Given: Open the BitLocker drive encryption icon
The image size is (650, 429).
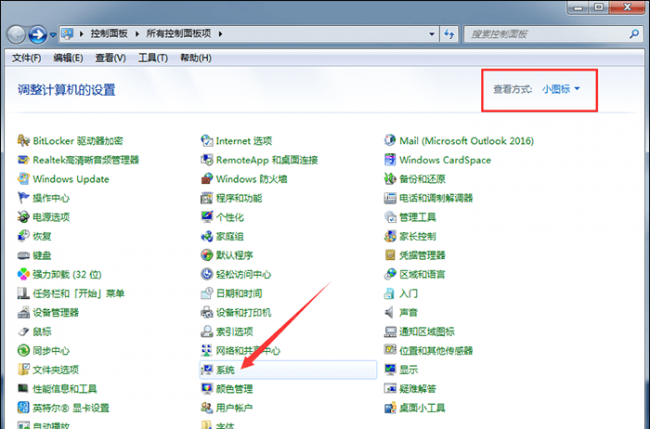Looking at the screenshot, I should coord(23,141).
